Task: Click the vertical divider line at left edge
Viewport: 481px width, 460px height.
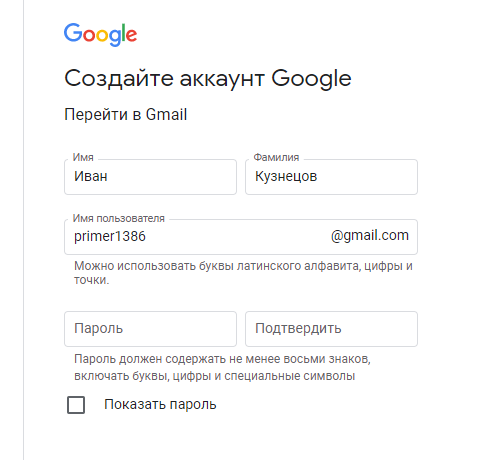Action: pos(24,230)
